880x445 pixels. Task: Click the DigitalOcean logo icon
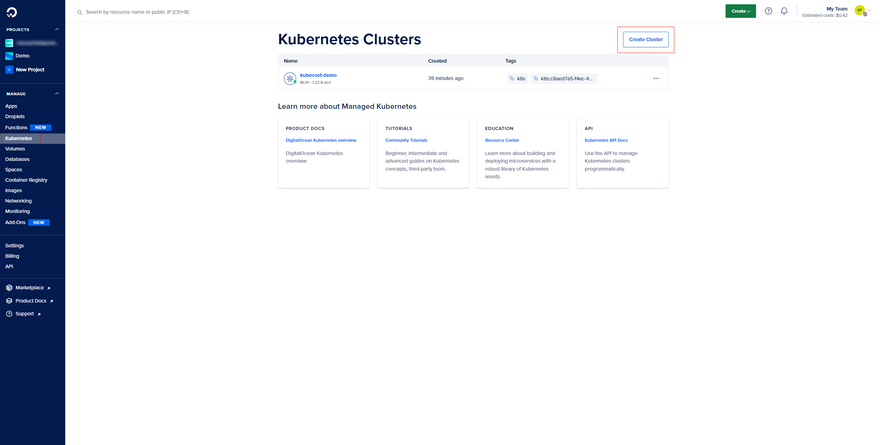(10, 11)
